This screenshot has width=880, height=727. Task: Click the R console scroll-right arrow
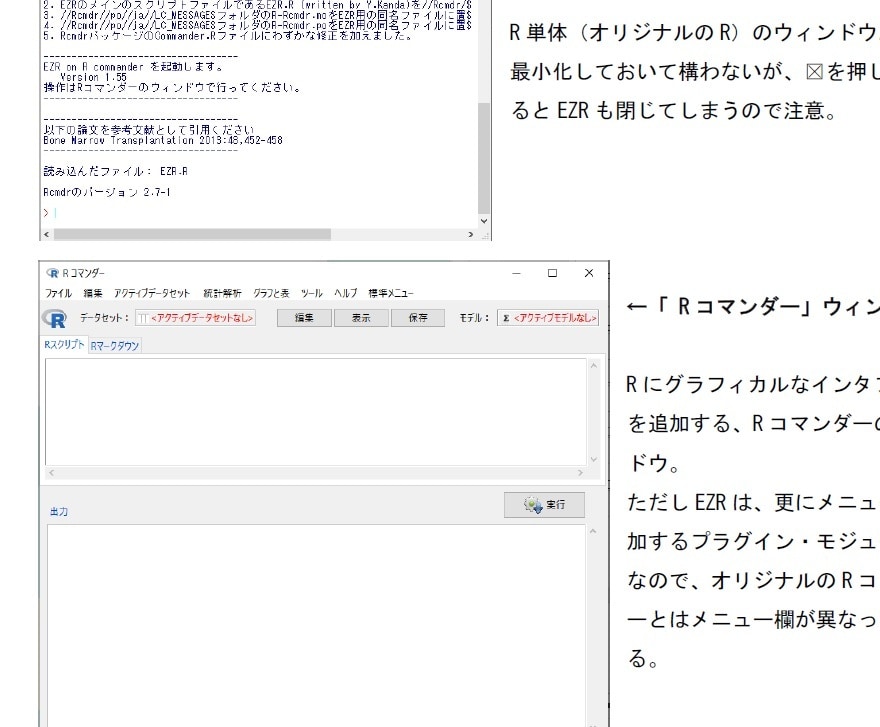pyautogui.click(x=471, y=234)
